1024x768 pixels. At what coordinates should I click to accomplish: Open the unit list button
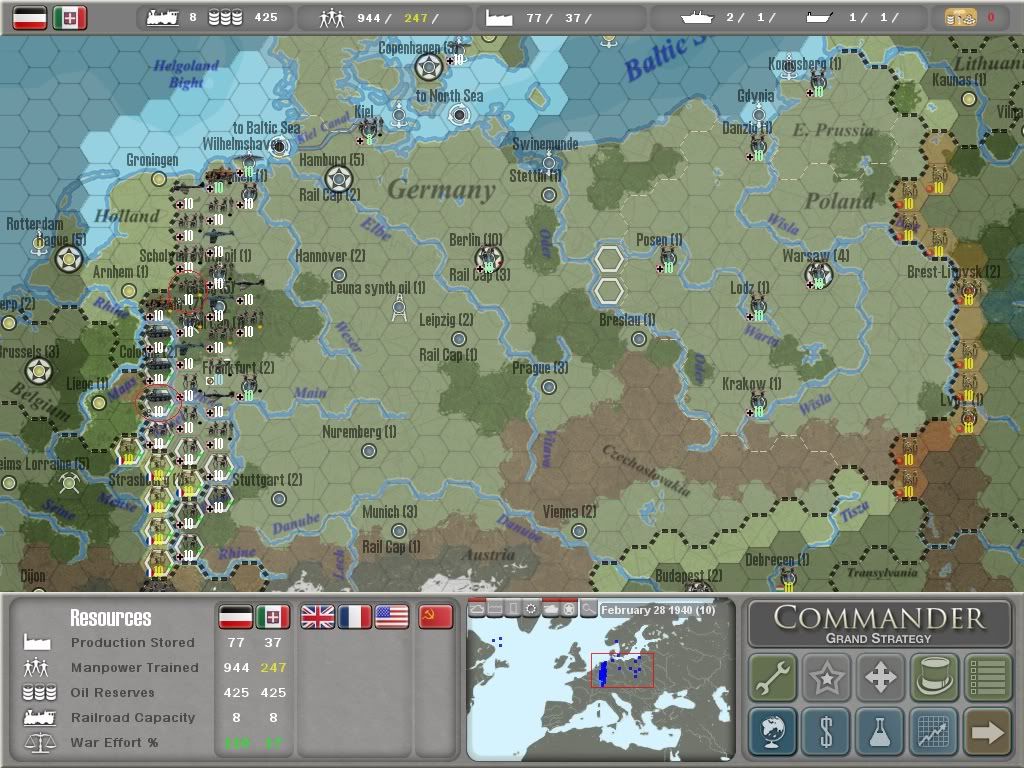pos(987,677)
